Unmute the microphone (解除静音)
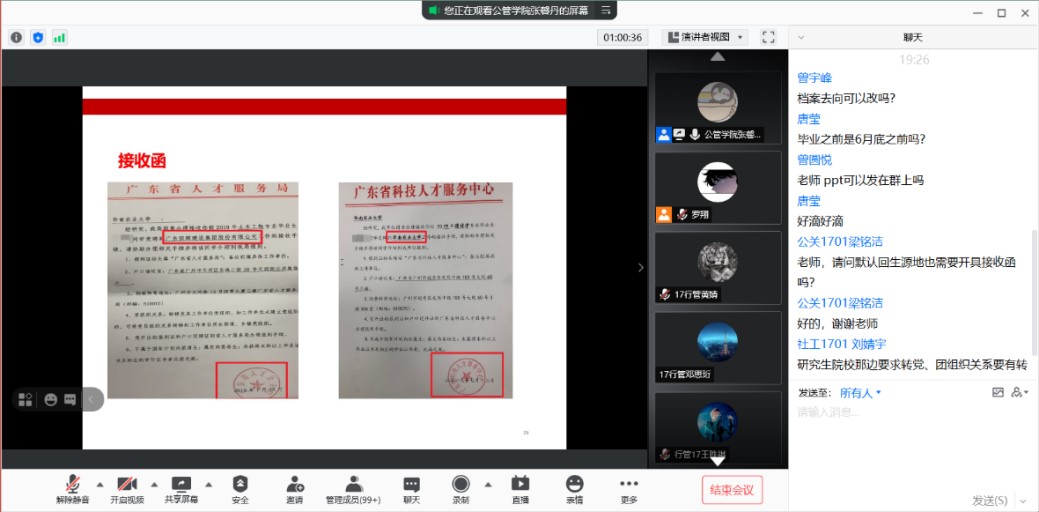Image resolution: width=1039 pixels, height=512 pixels. [x=72, y=486]
